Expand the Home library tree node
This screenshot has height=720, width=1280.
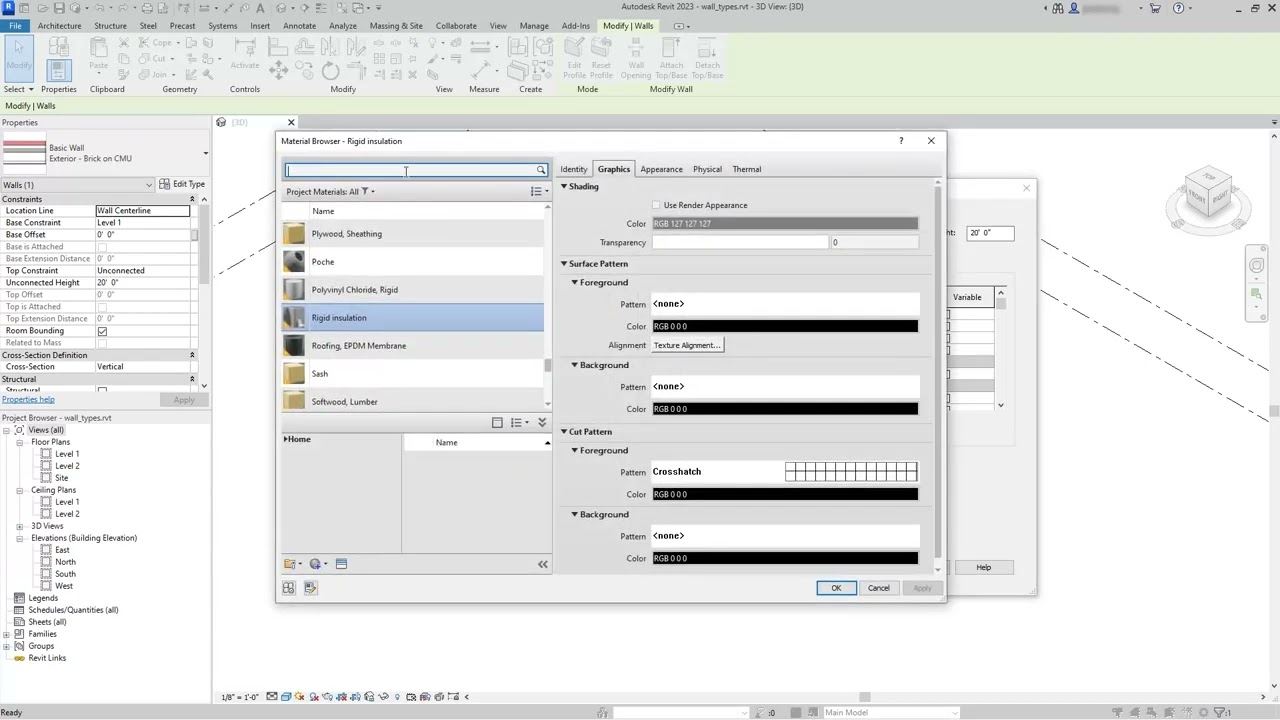pos(286,440)
